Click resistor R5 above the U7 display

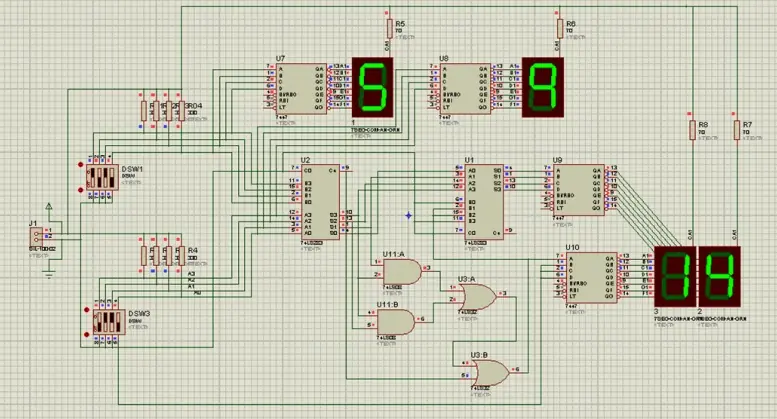click(389, 29)
